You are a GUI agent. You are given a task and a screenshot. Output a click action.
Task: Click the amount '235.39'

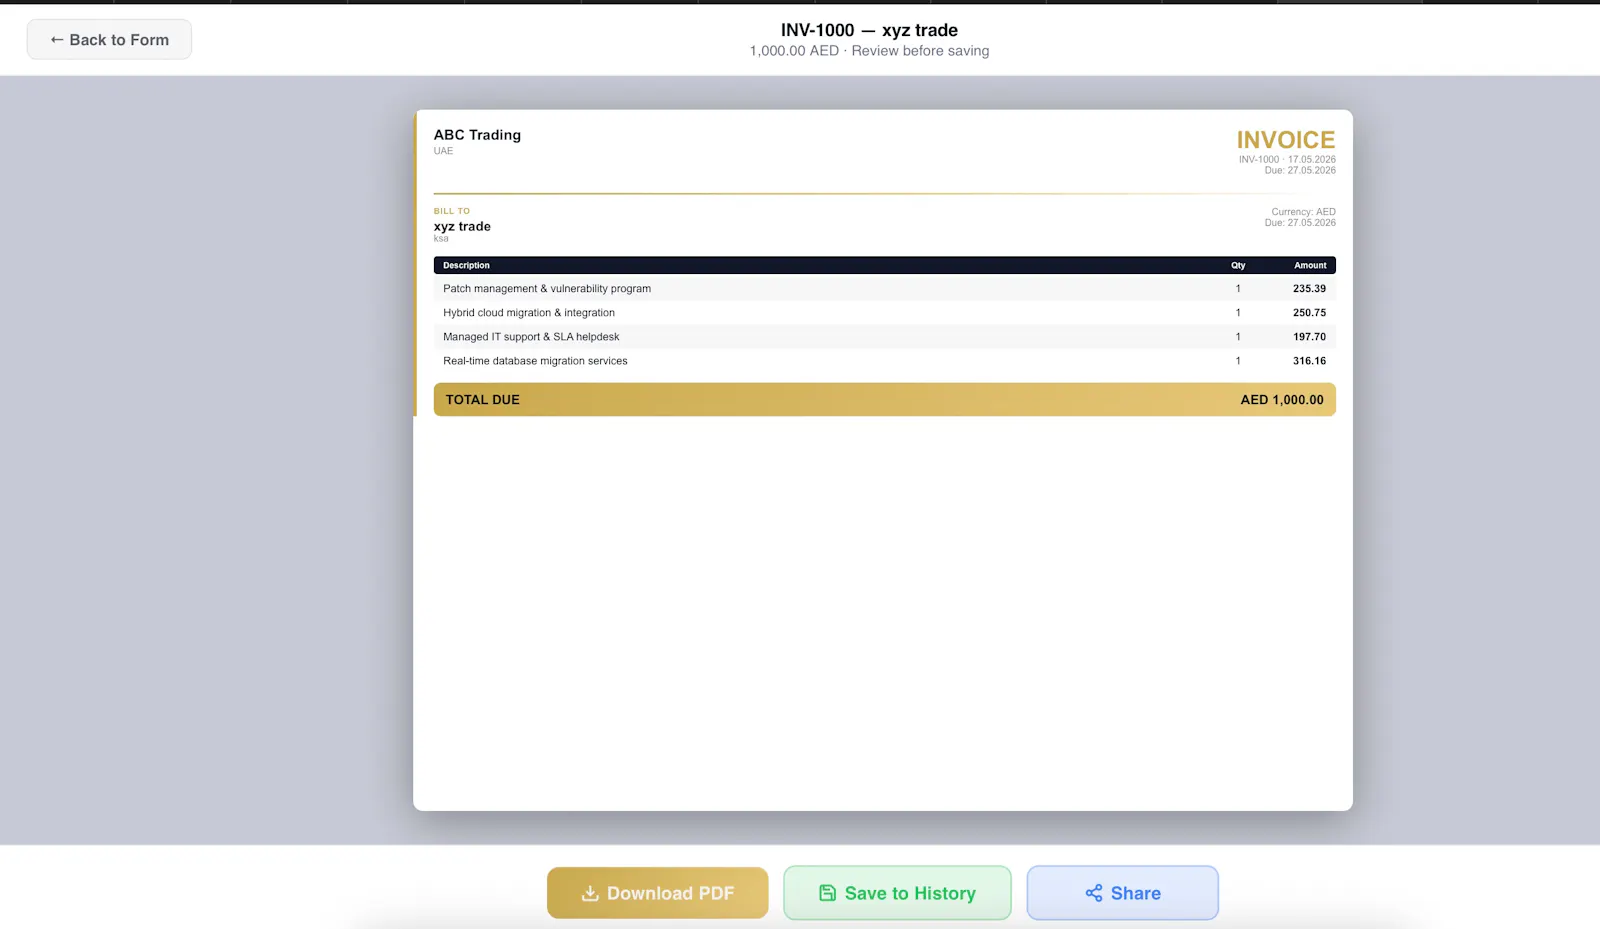[x=1309, y=288]
